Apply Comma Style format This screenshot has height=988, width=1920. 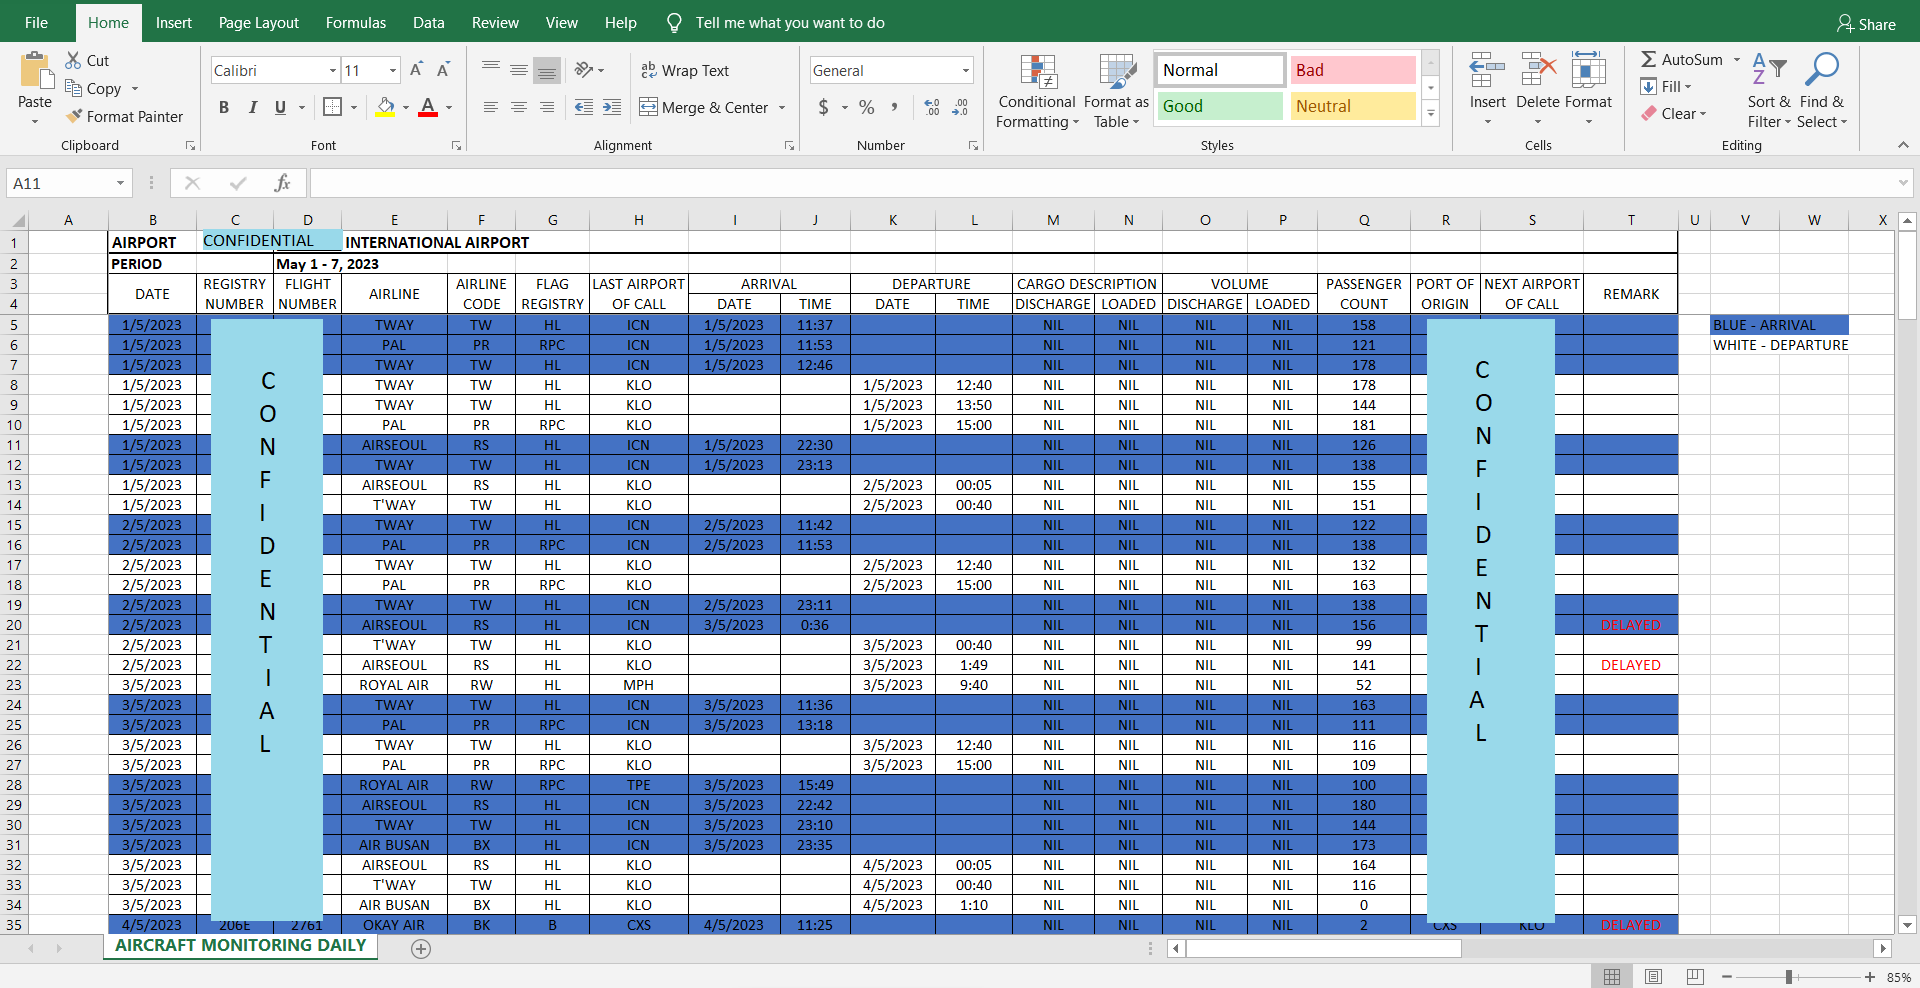(894, 107)
